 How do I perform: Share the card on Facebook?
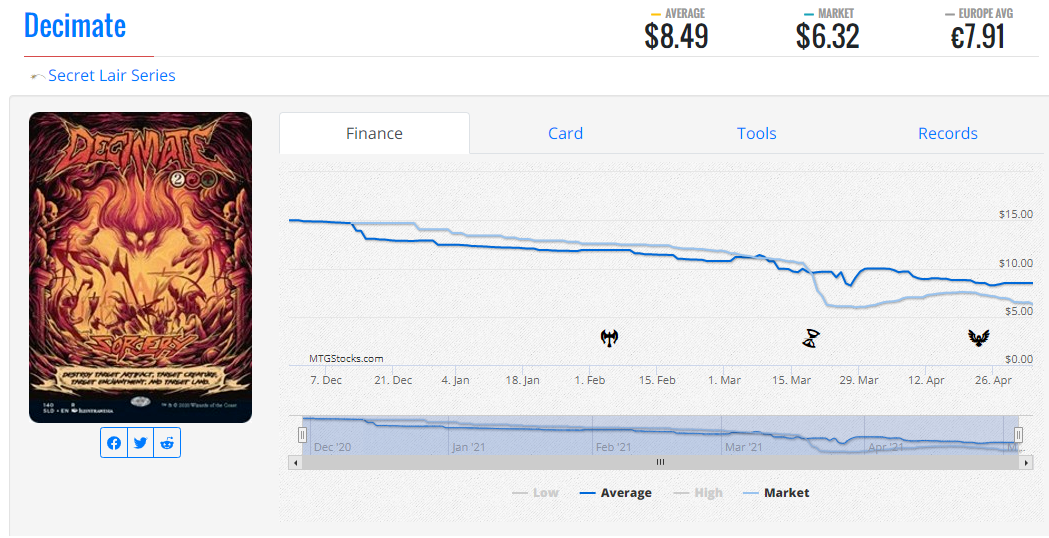click(114, 443)
